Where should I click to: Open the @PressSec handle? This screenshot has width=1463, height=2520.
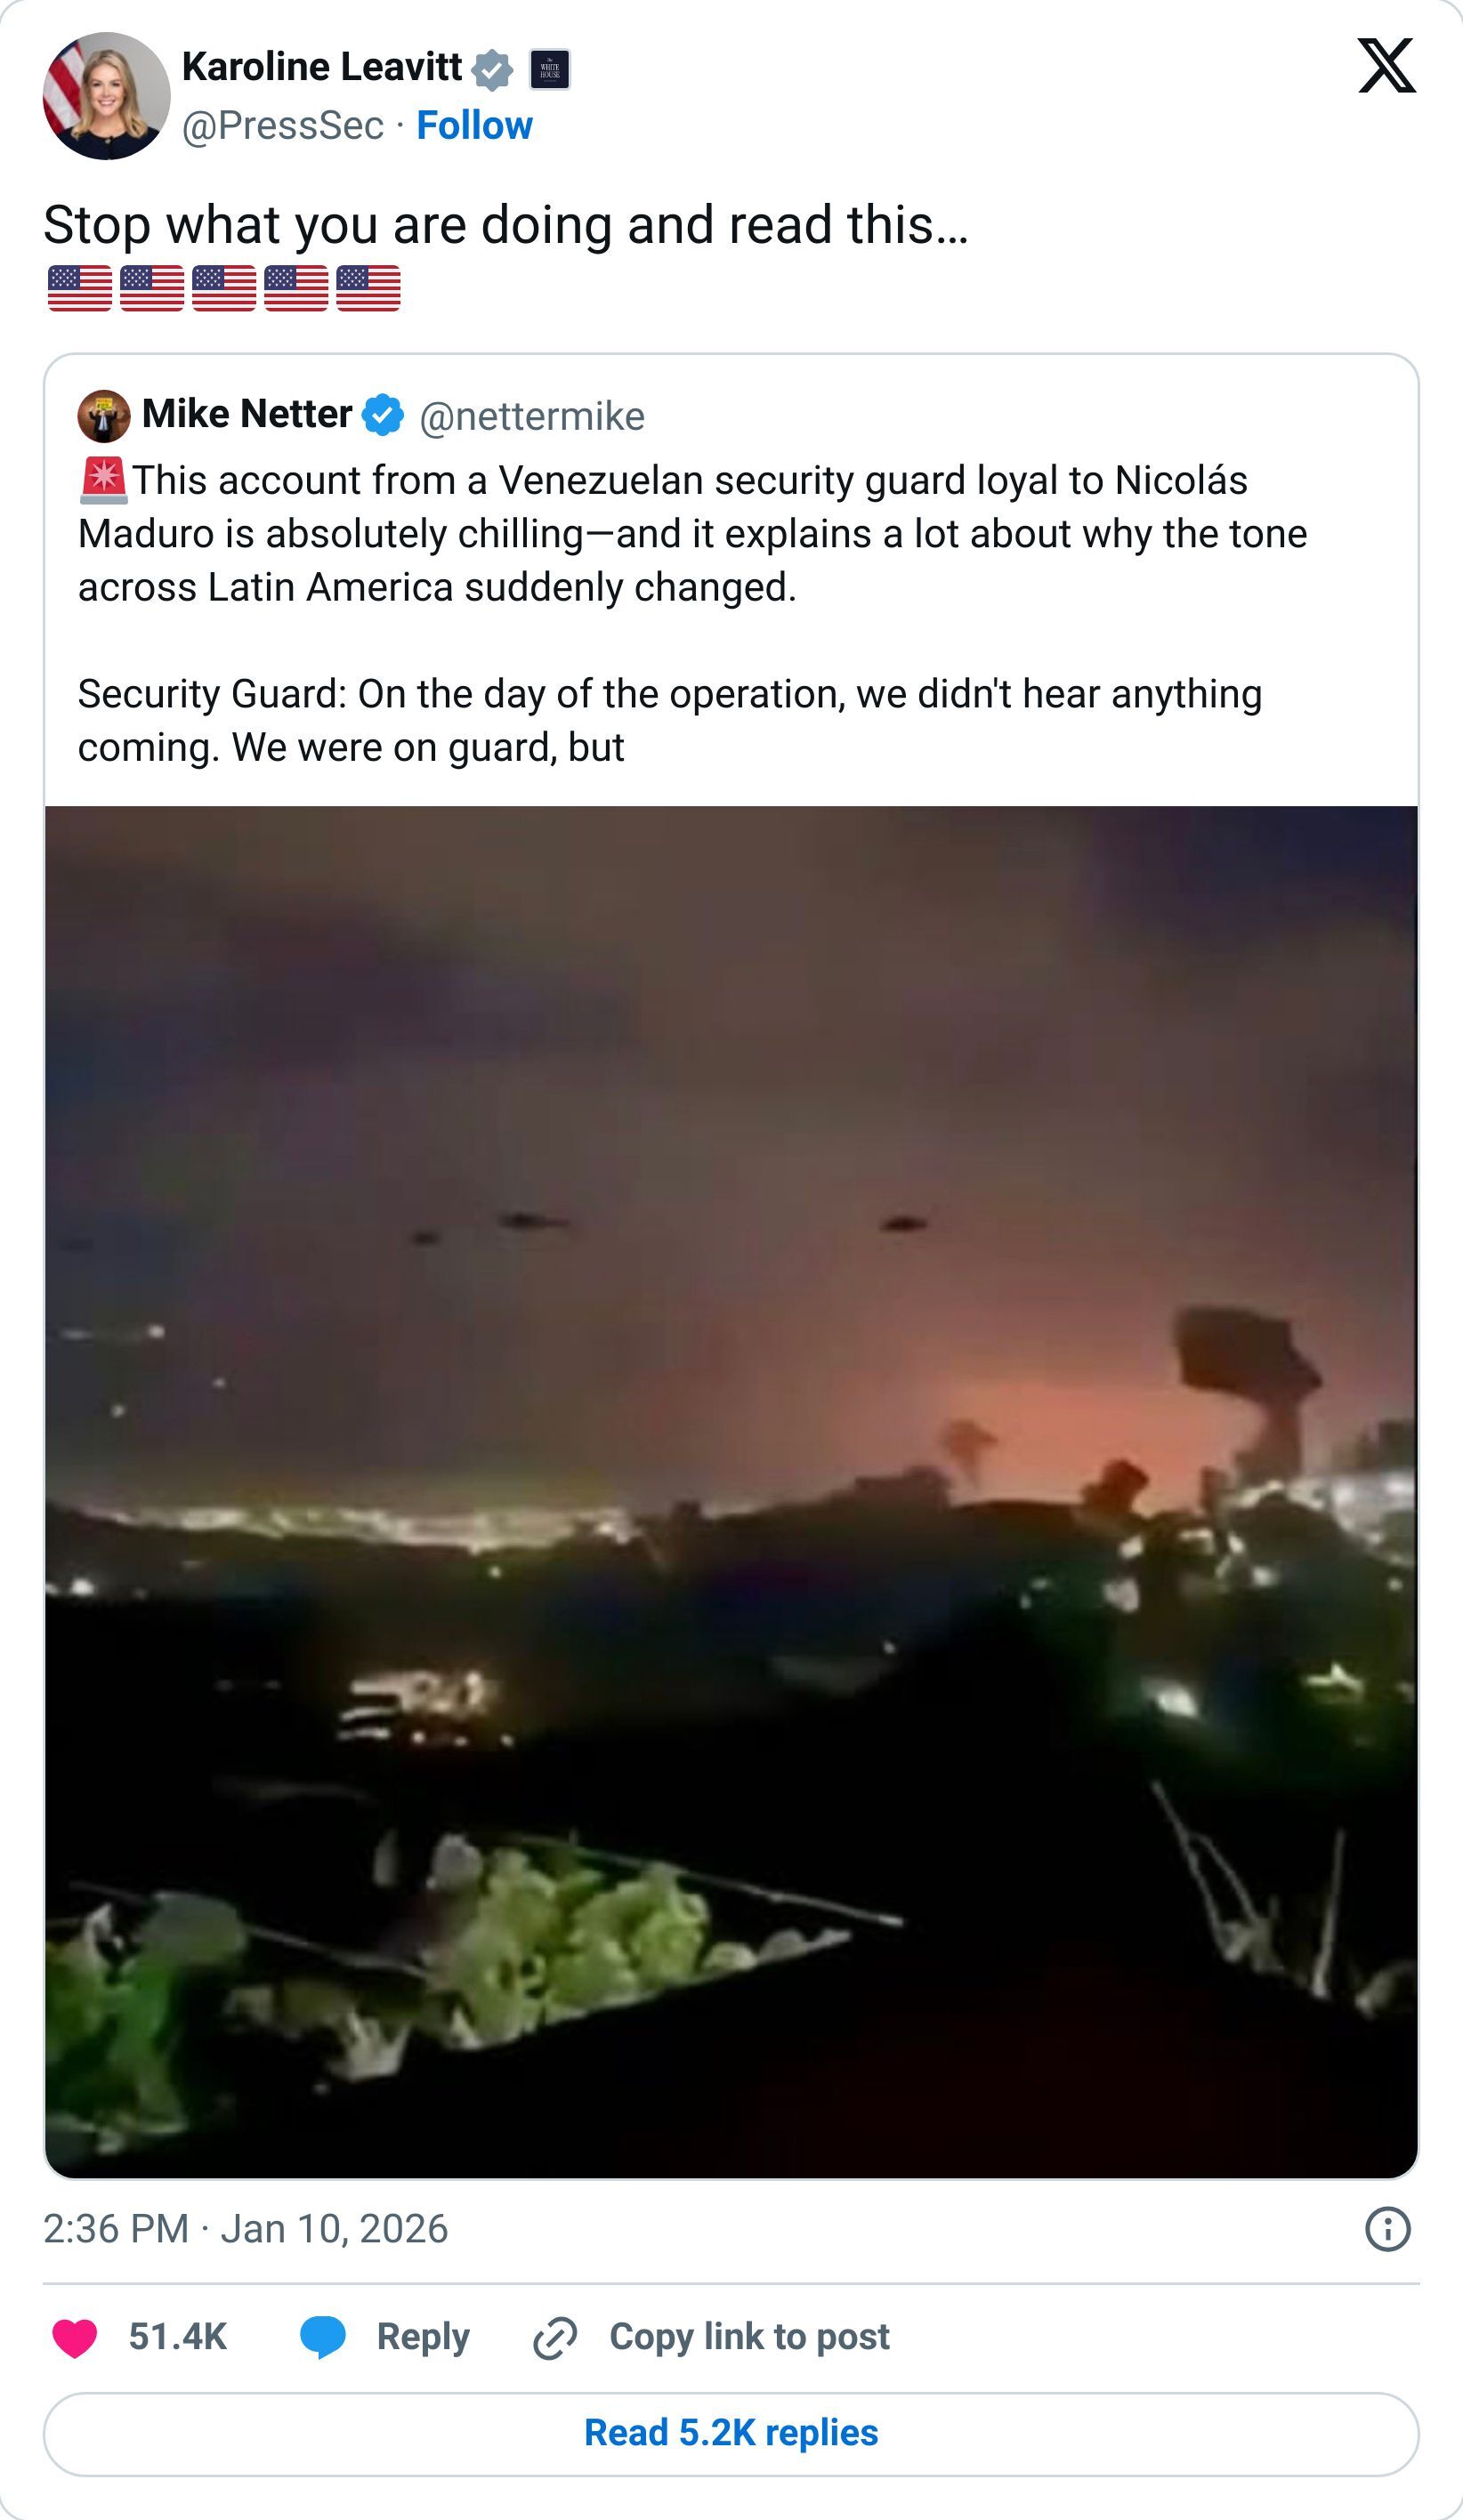click(x=283, y=126)
